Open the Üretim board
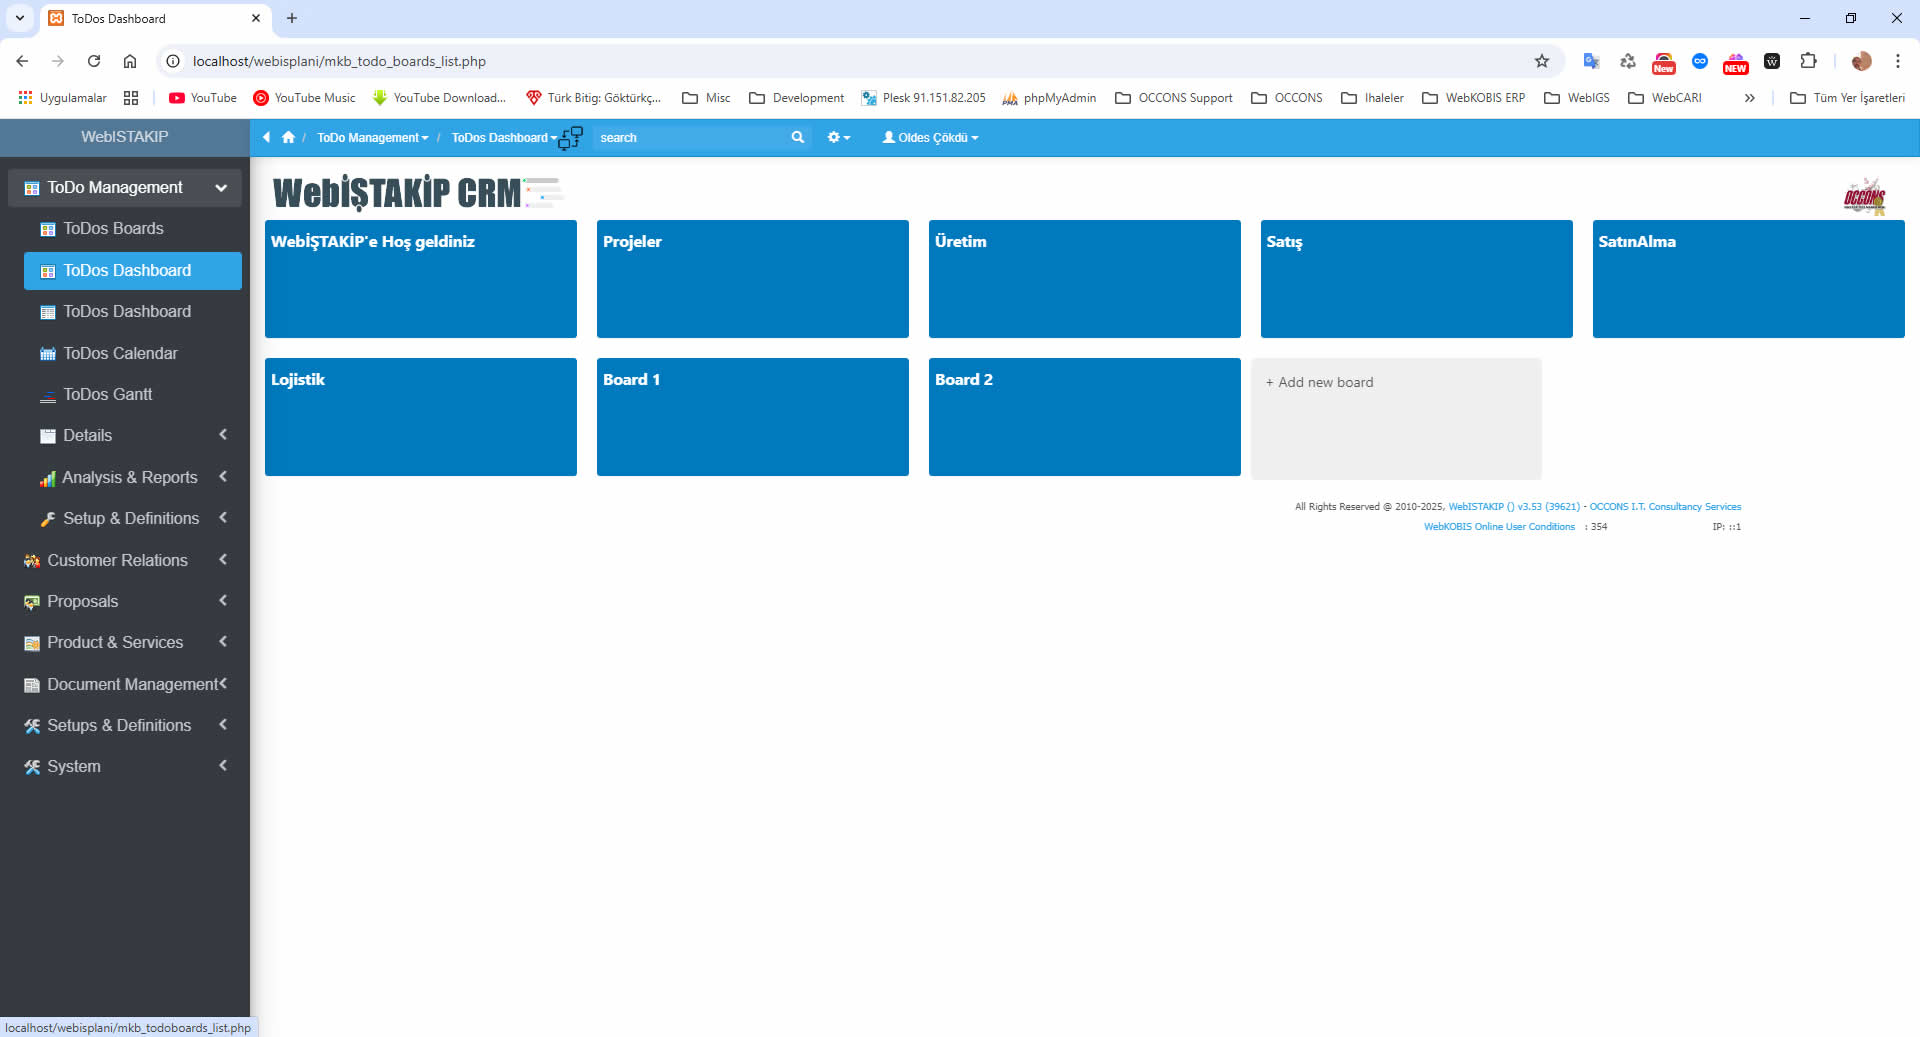 tap(1085, 279)
